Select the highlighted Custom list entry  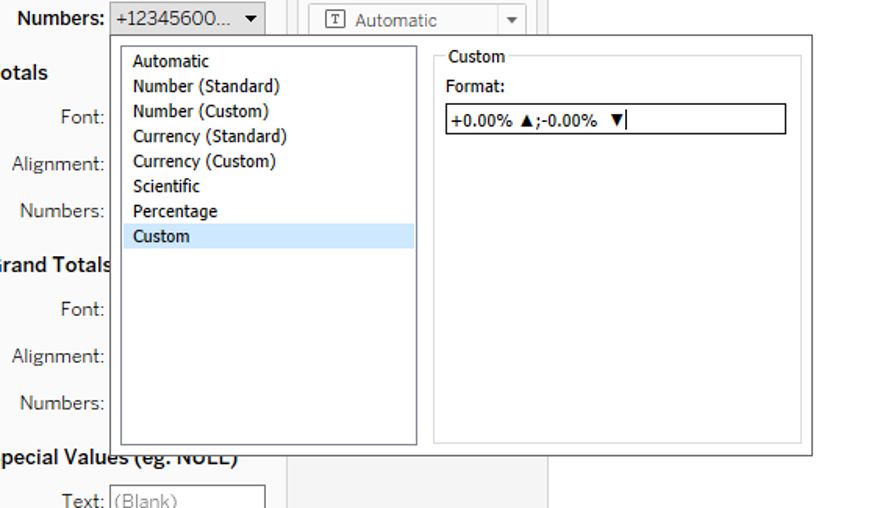click(x=161, y=236)
